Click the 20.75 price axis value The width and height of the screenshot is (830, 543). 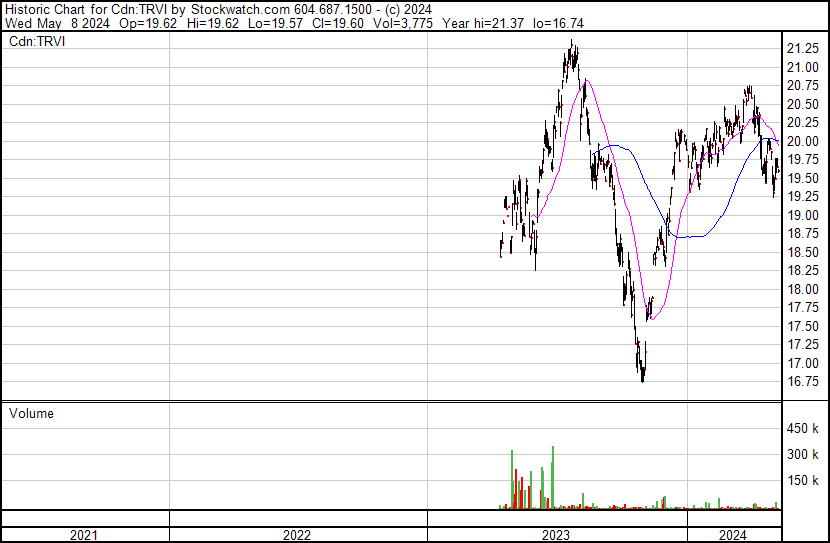pos(803,86)
